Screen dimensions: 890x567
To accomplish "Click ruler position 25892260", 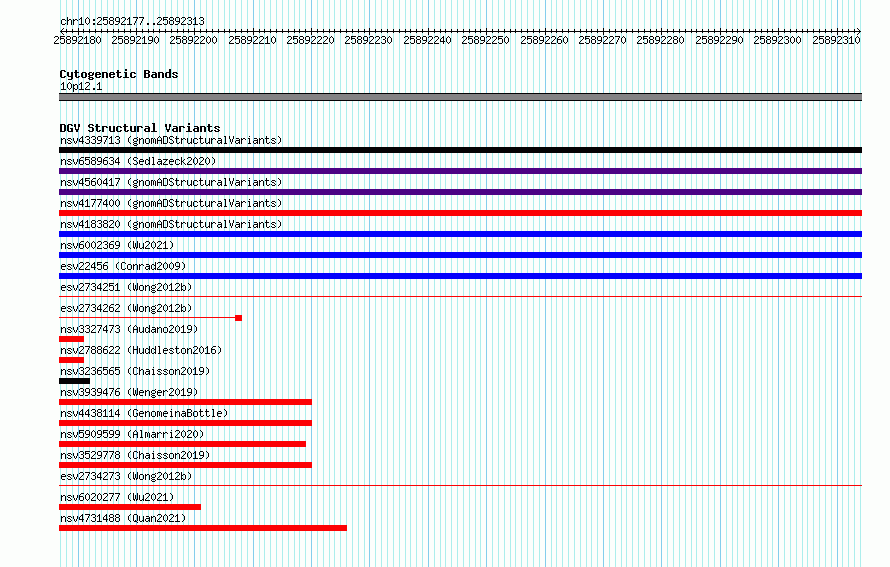I will click(544, 40).
